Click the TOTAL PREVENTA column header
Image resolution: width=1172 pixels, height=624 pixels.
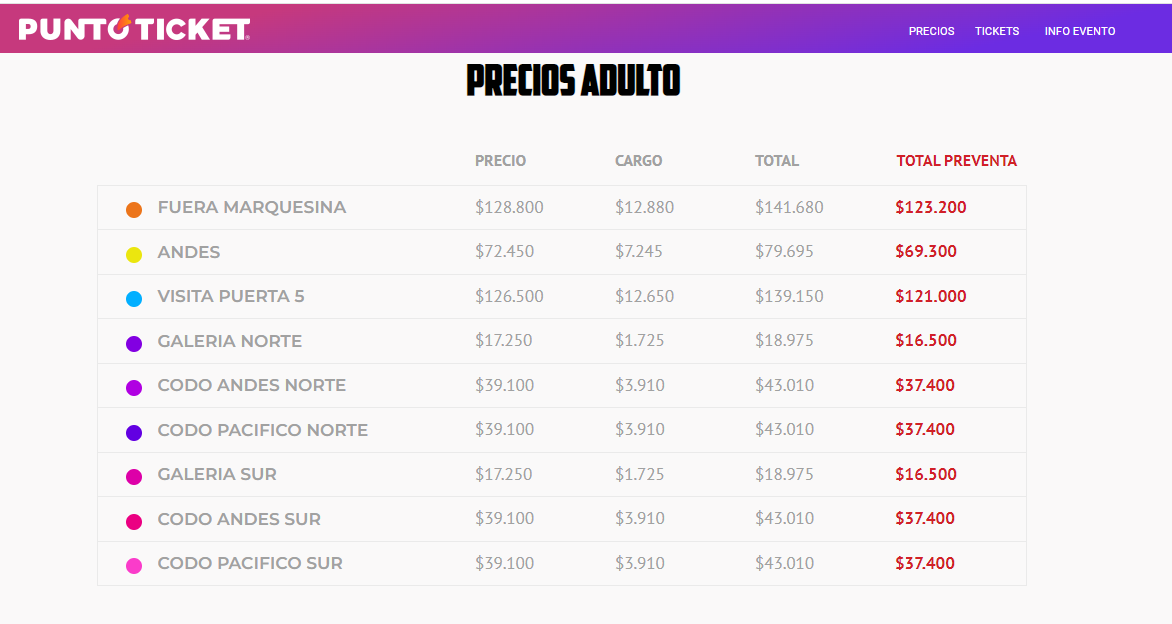point(956,160)
